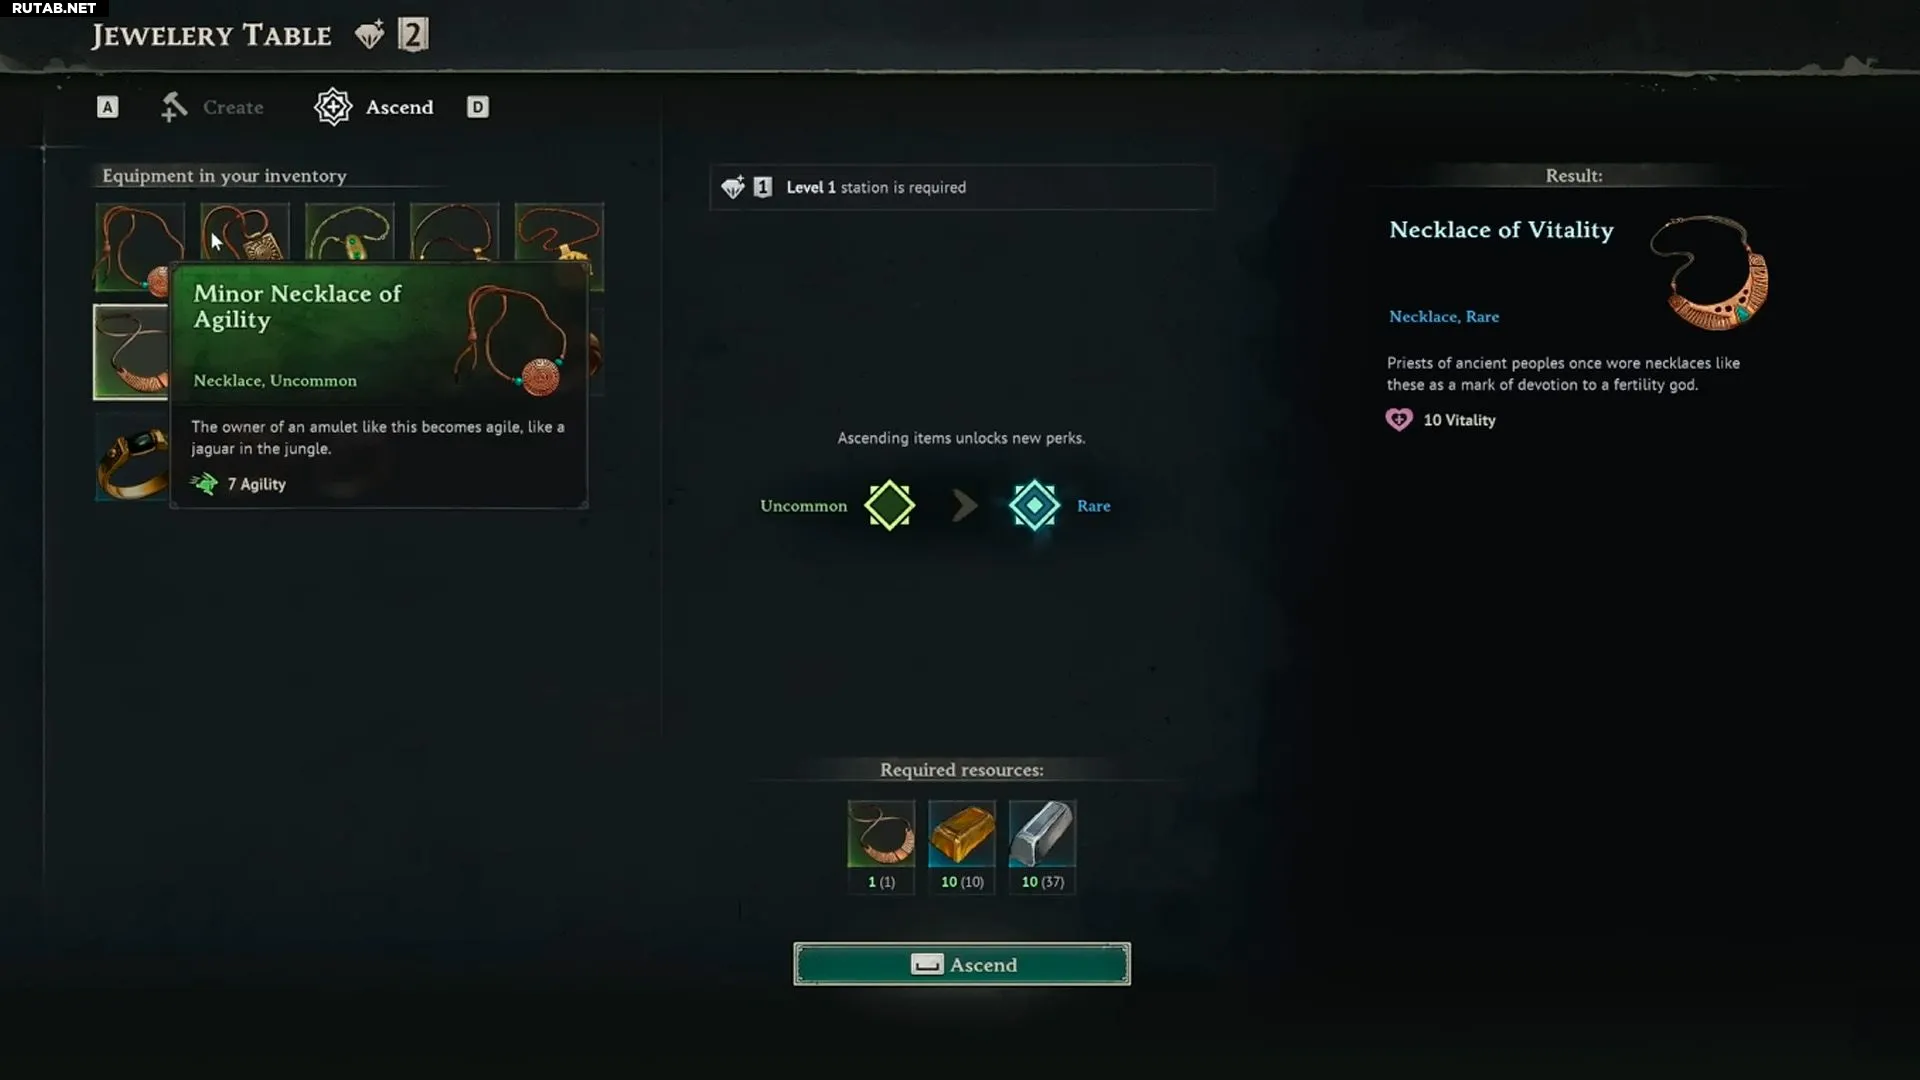Select the highlighted copper collar necklace
Screen dimensions: 1920x1080
131,352
